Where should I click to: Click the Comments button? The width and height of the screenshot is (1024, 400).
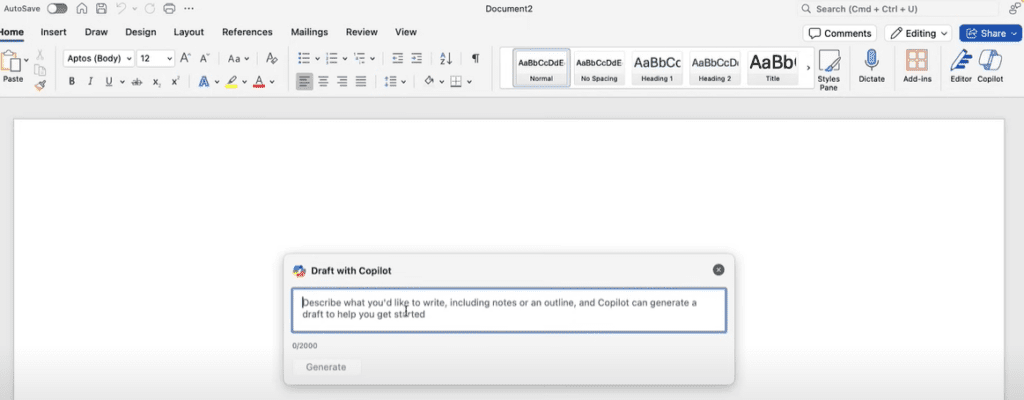coord(838,33)
